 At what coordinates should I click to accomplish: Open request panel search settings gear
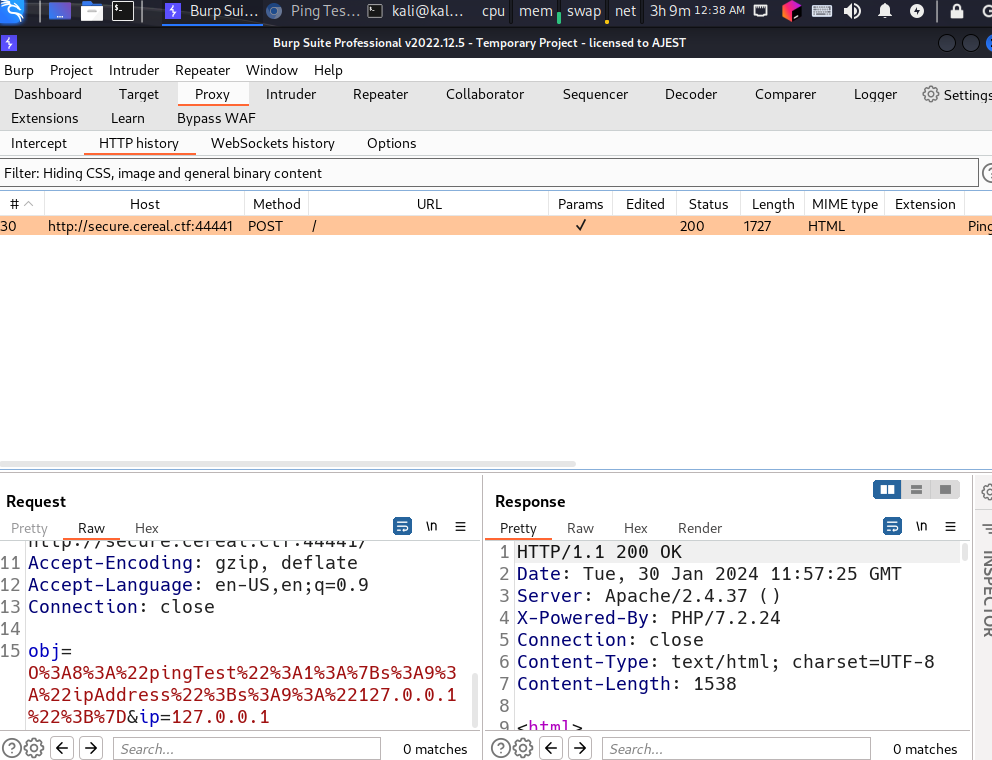pyautogui.click(x=34, y=748)
